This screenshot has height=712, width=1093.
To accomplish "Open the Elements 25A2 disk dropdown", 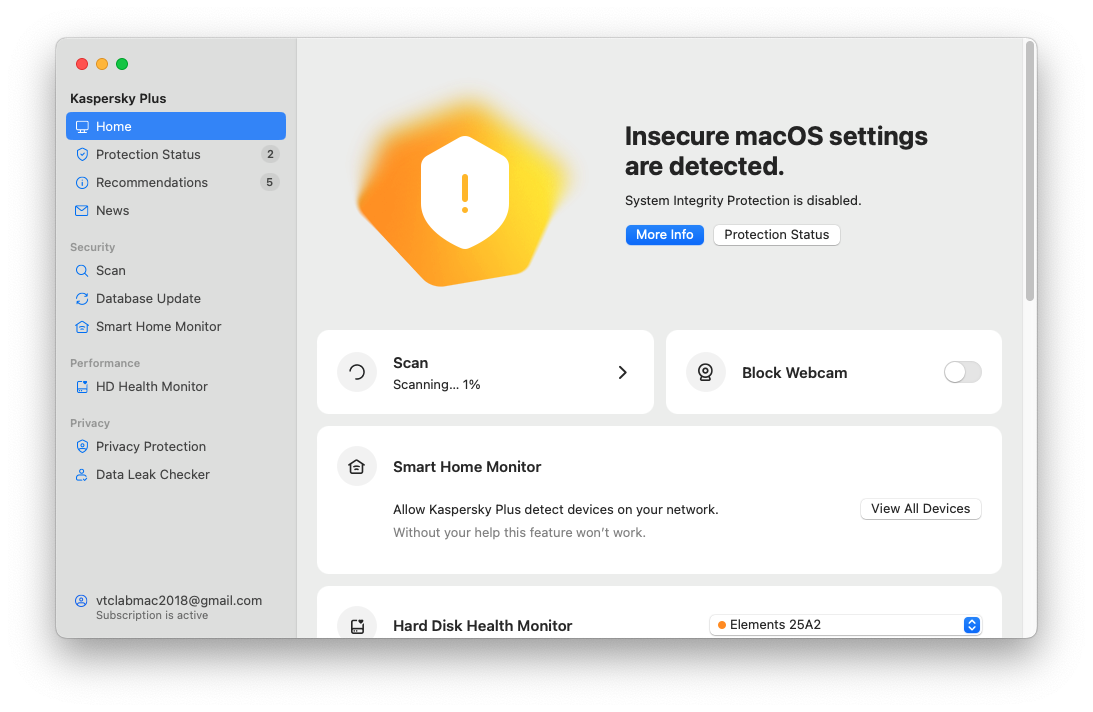I will coord(845,625).
